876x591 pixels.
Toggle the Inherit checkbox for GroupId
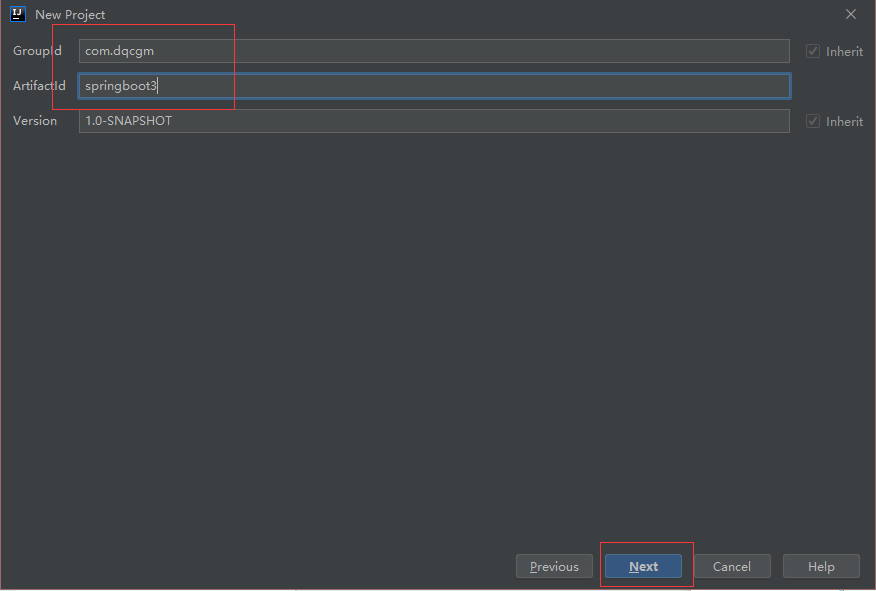[812, 51]
